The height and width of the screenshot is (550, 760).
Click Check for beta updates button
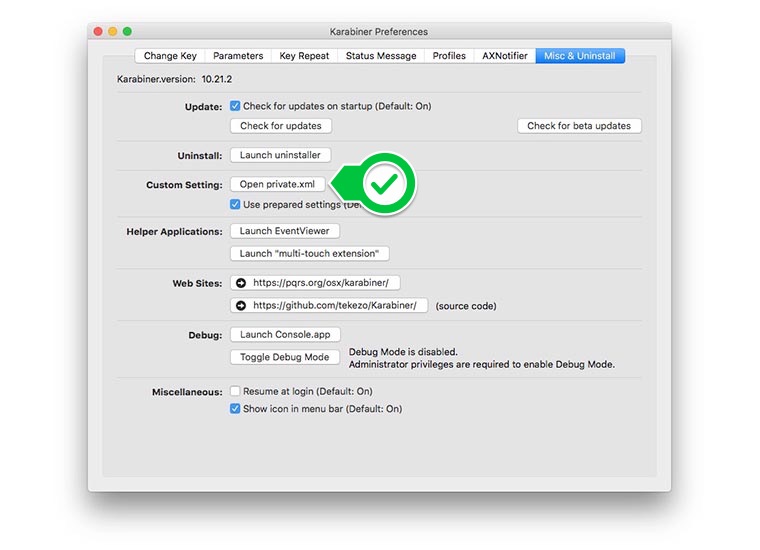(579, 126)
